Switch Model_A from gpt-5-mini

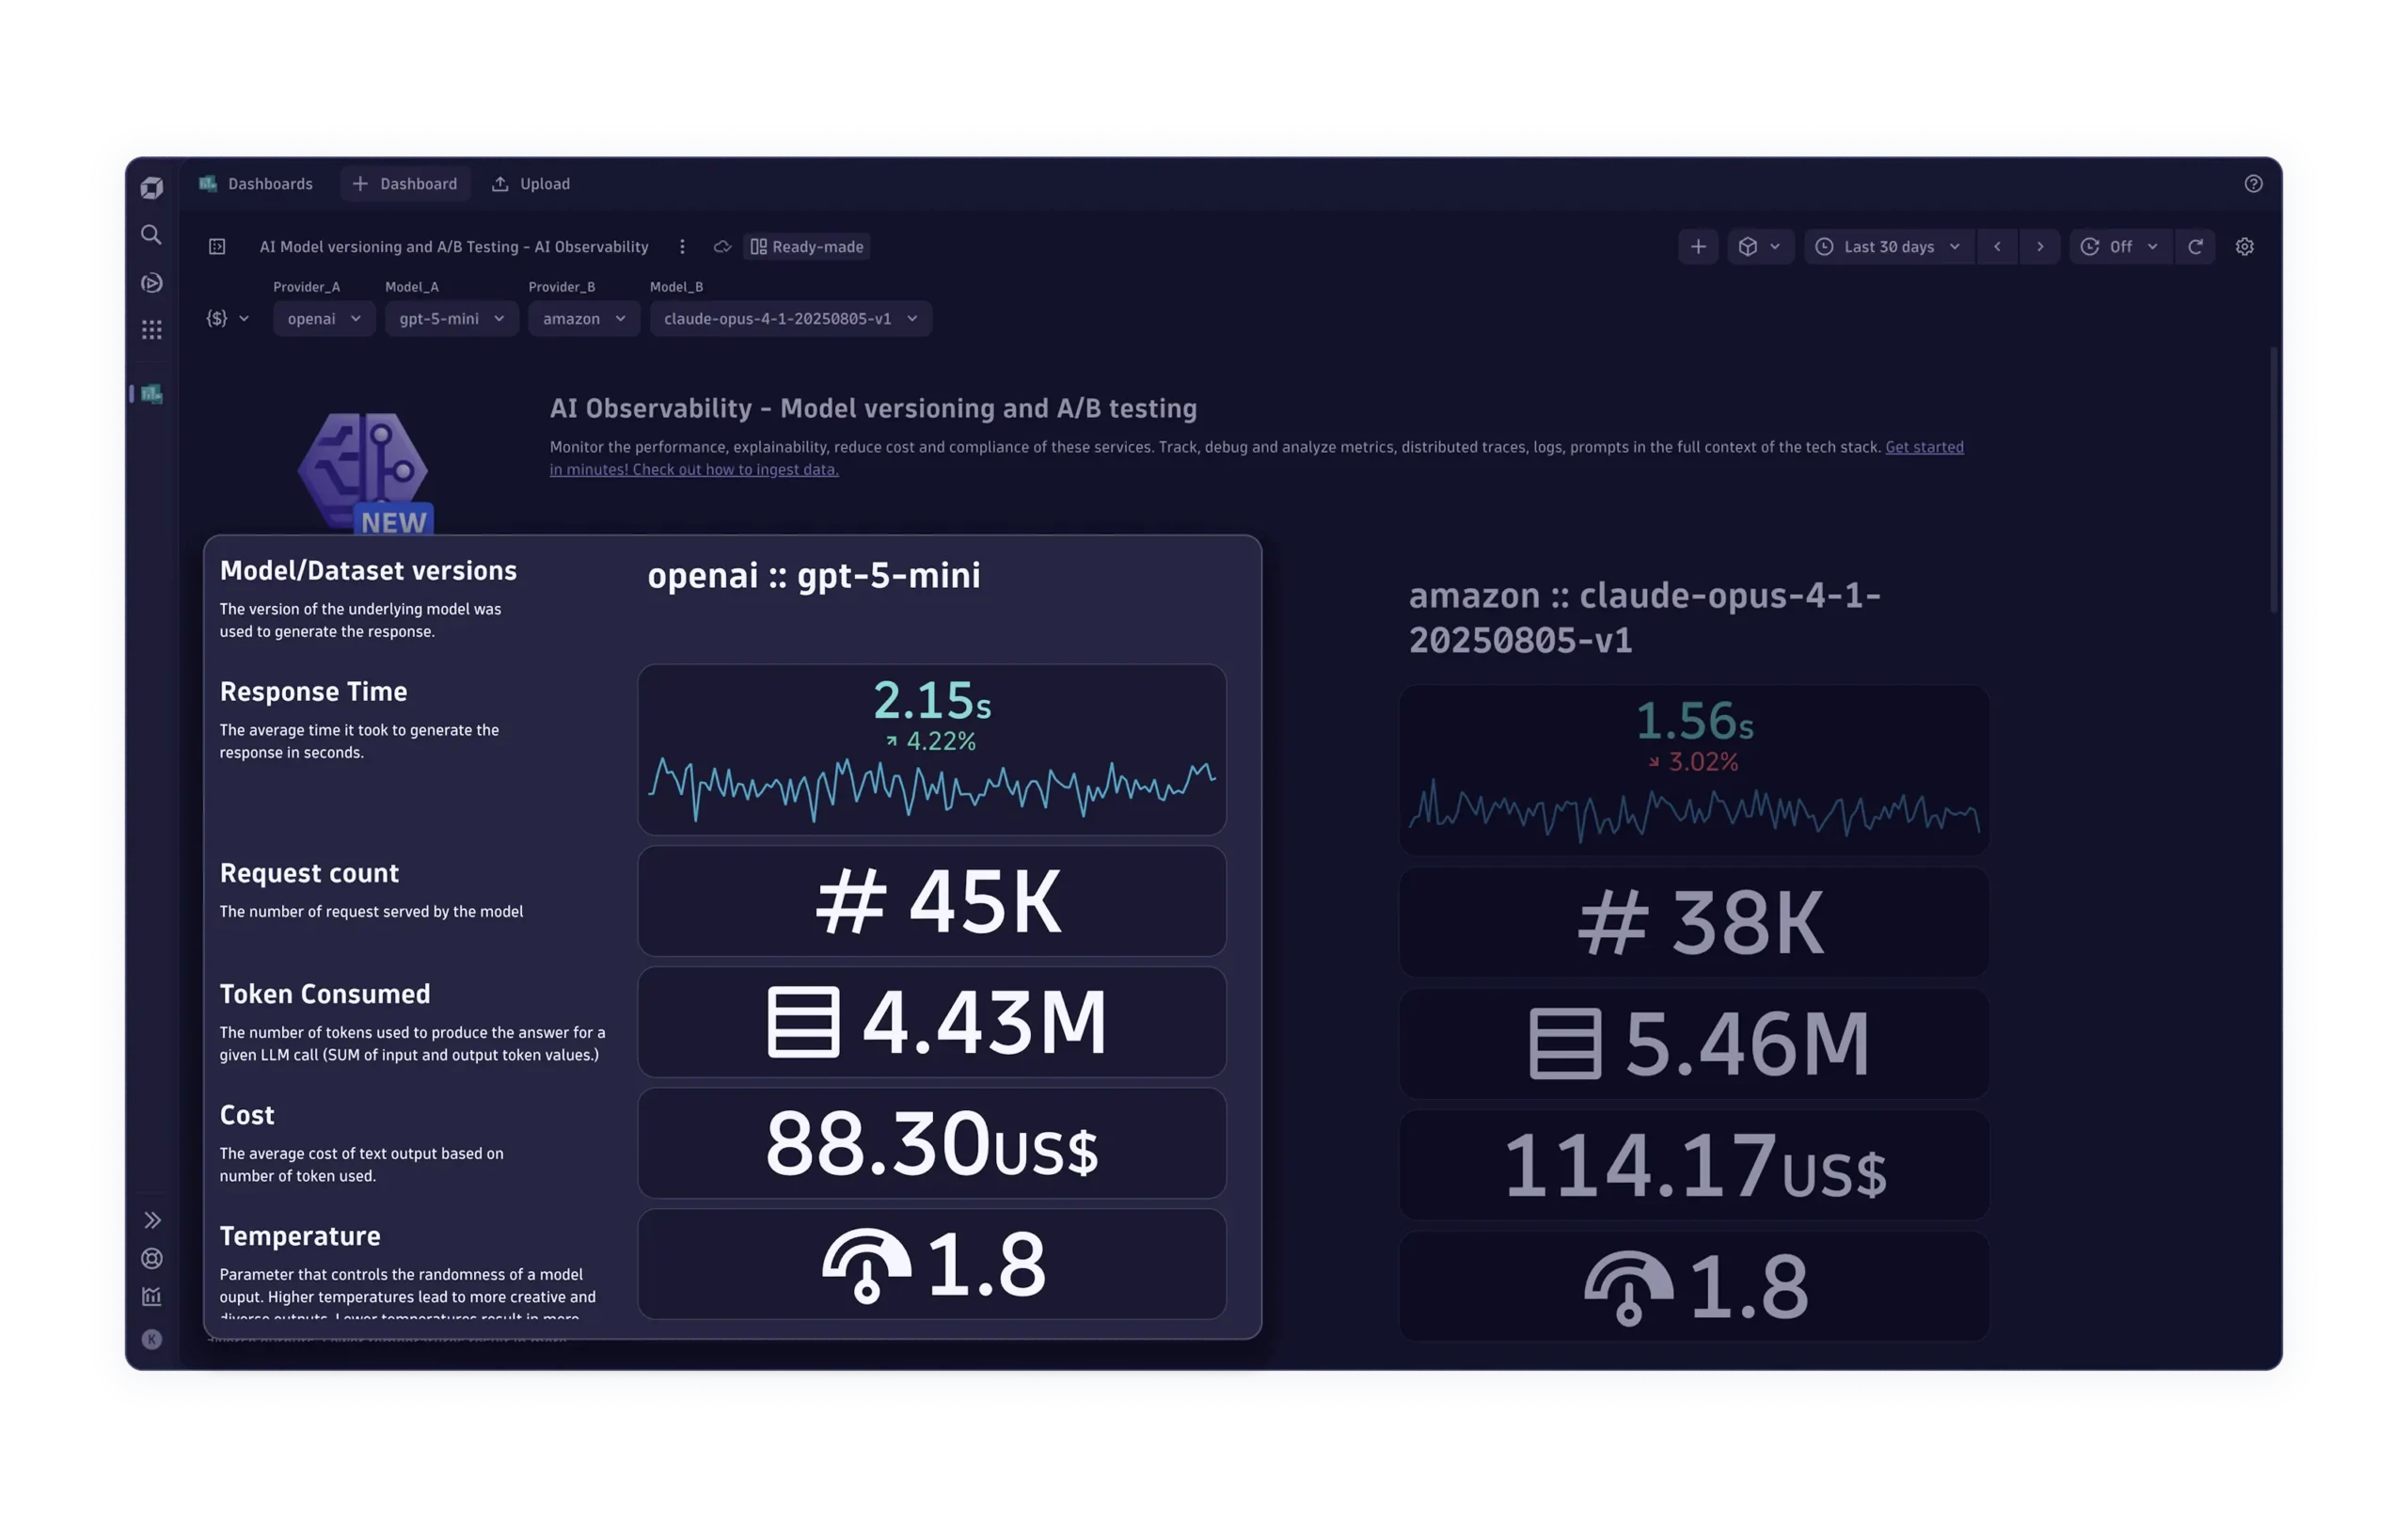point(451,319)
